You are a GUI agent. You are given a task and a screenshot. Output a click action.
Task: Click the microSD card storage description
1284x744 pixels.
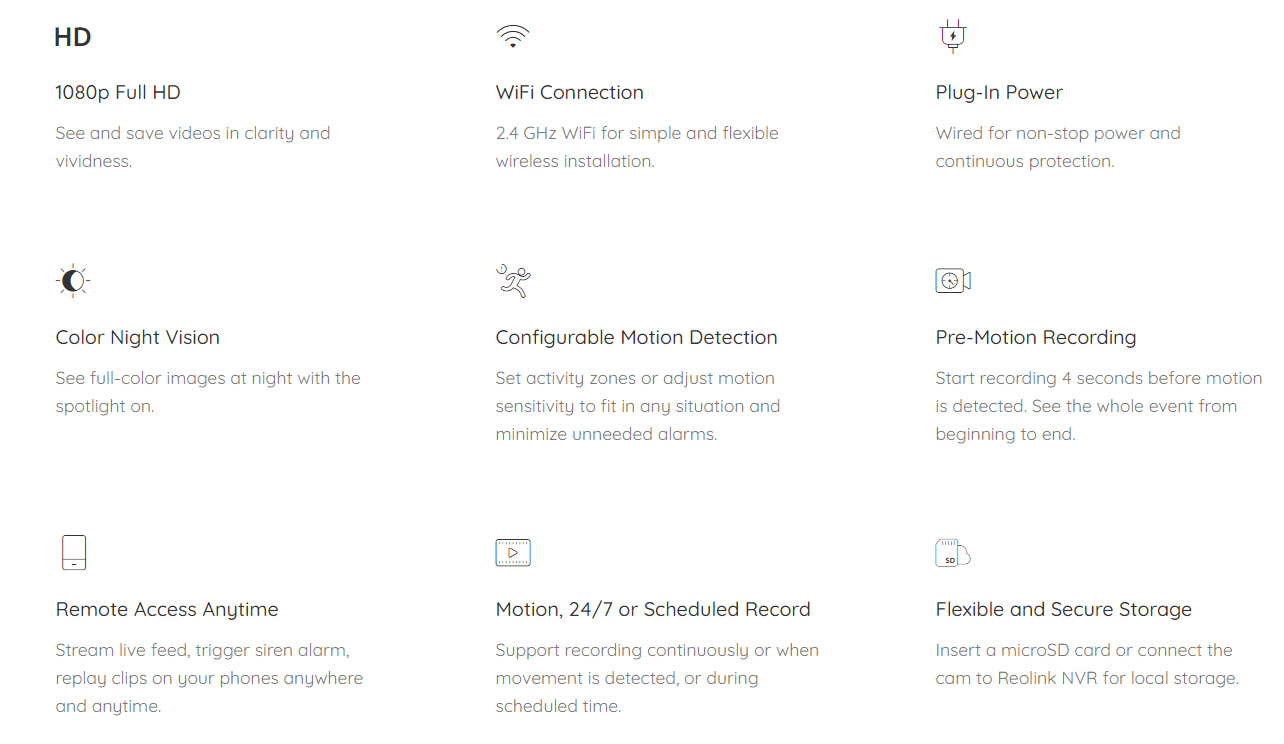point(1086,664)
